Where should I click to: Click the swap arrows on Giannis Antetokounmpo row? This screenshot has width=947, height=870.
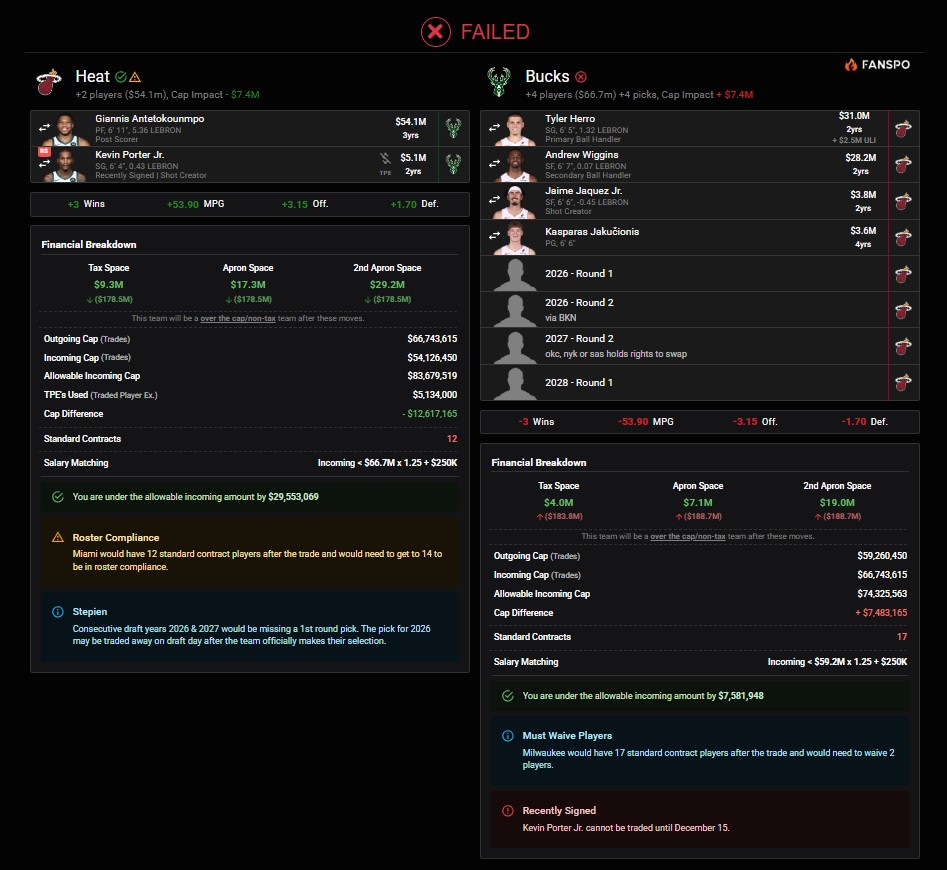pos(45,127)
